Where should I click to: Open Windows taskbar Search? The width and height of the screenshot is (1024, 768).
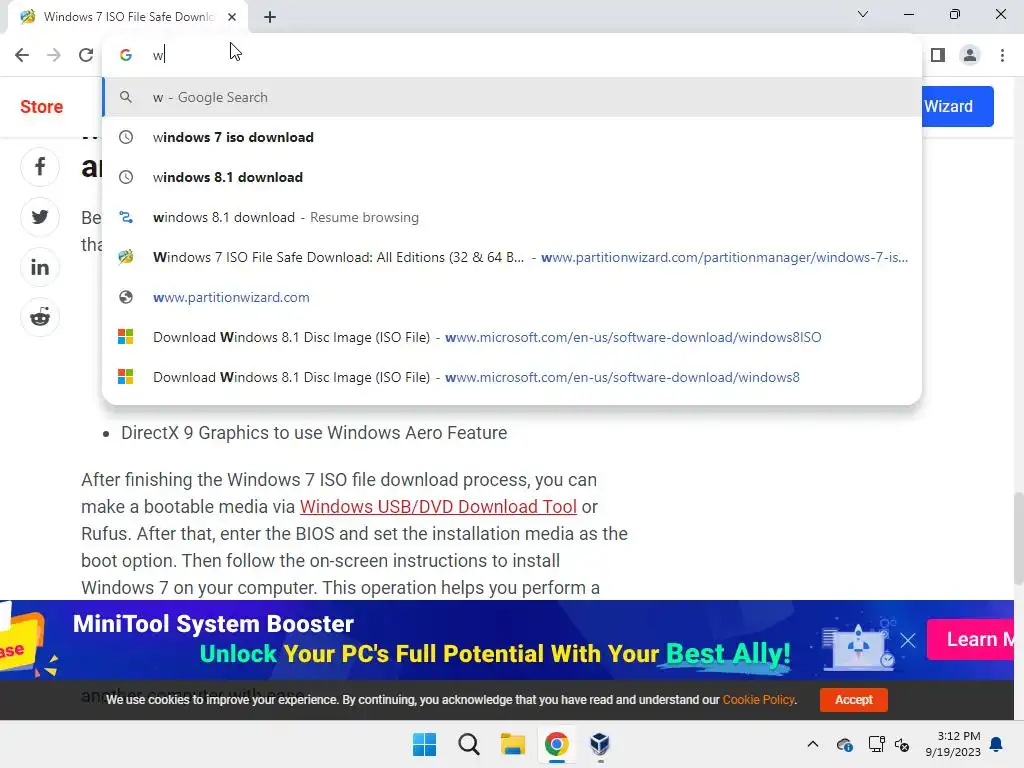coord(469,744)
